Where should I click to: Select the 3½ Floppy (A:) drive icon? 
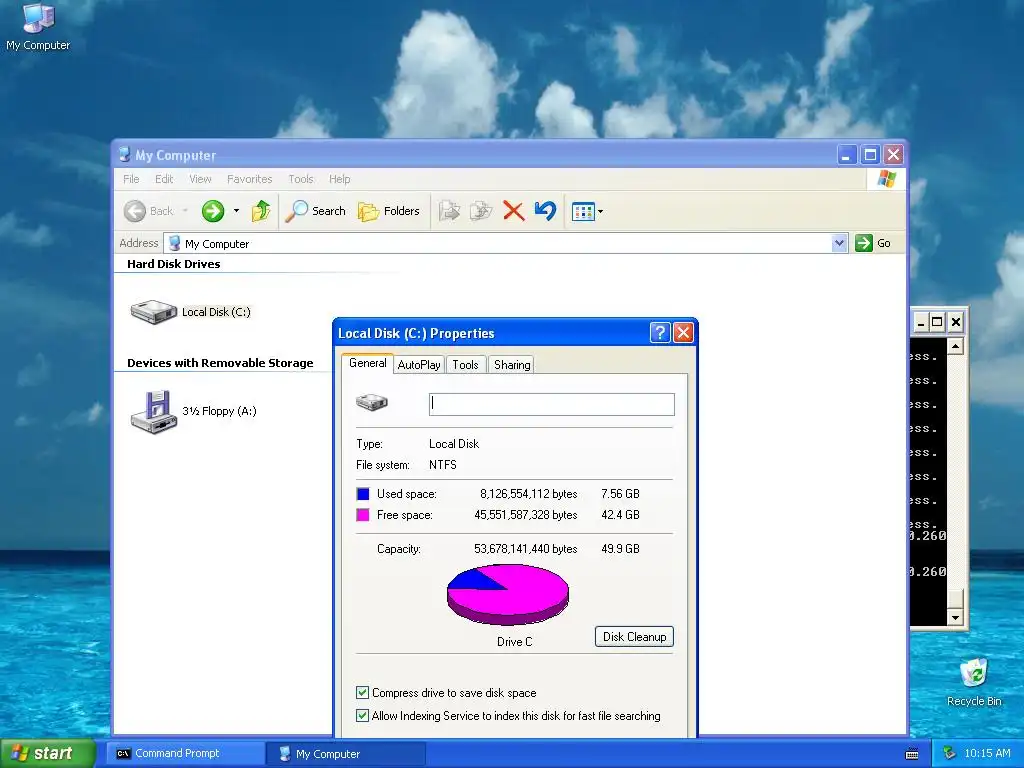tap(154, 411)
